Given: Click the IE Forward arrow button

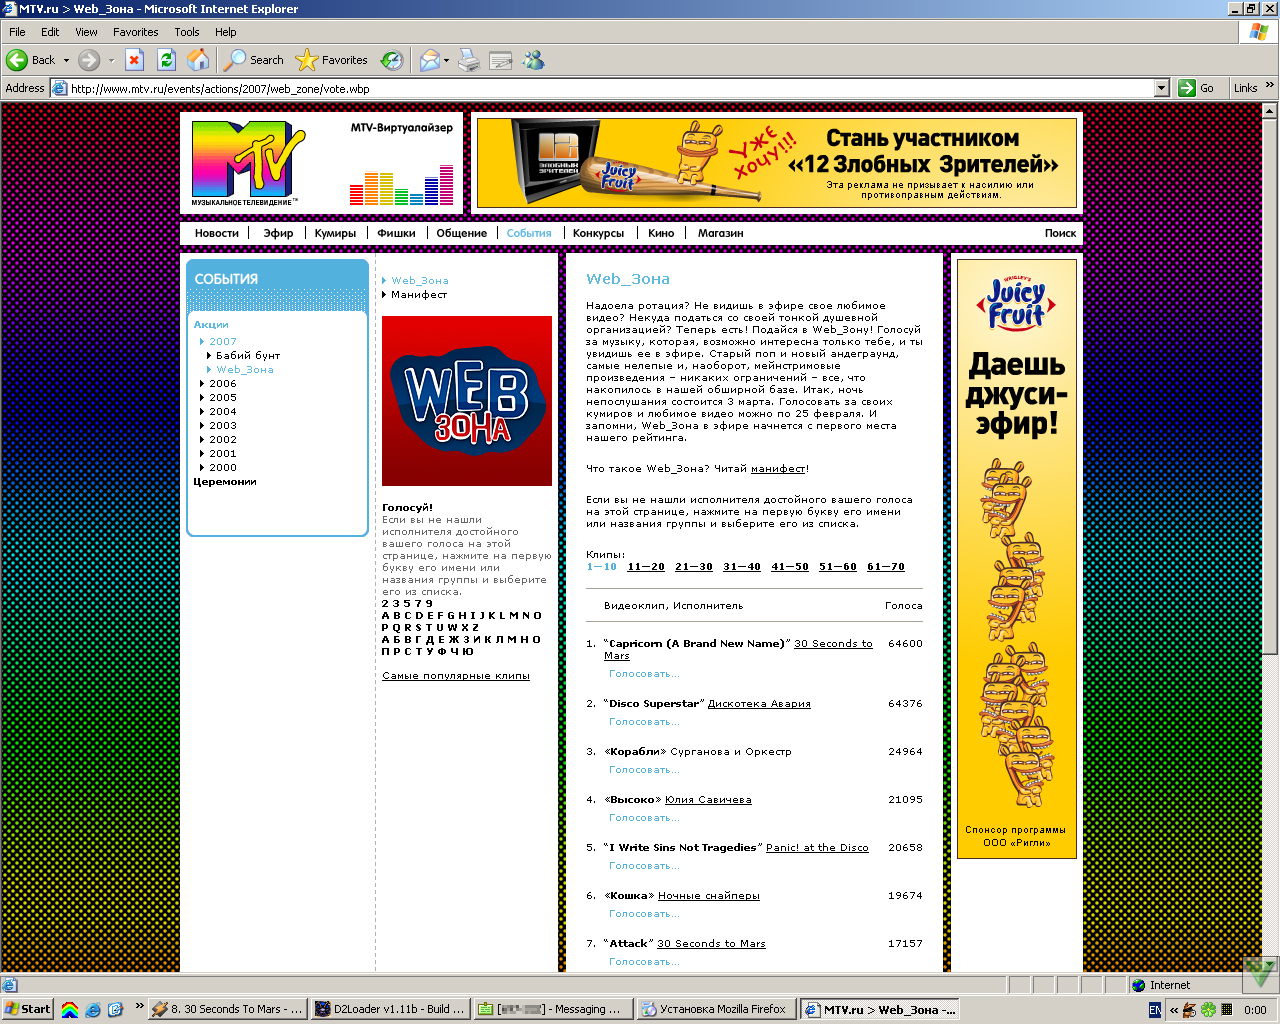Looking at the screenshot, I should click(89, 60).
